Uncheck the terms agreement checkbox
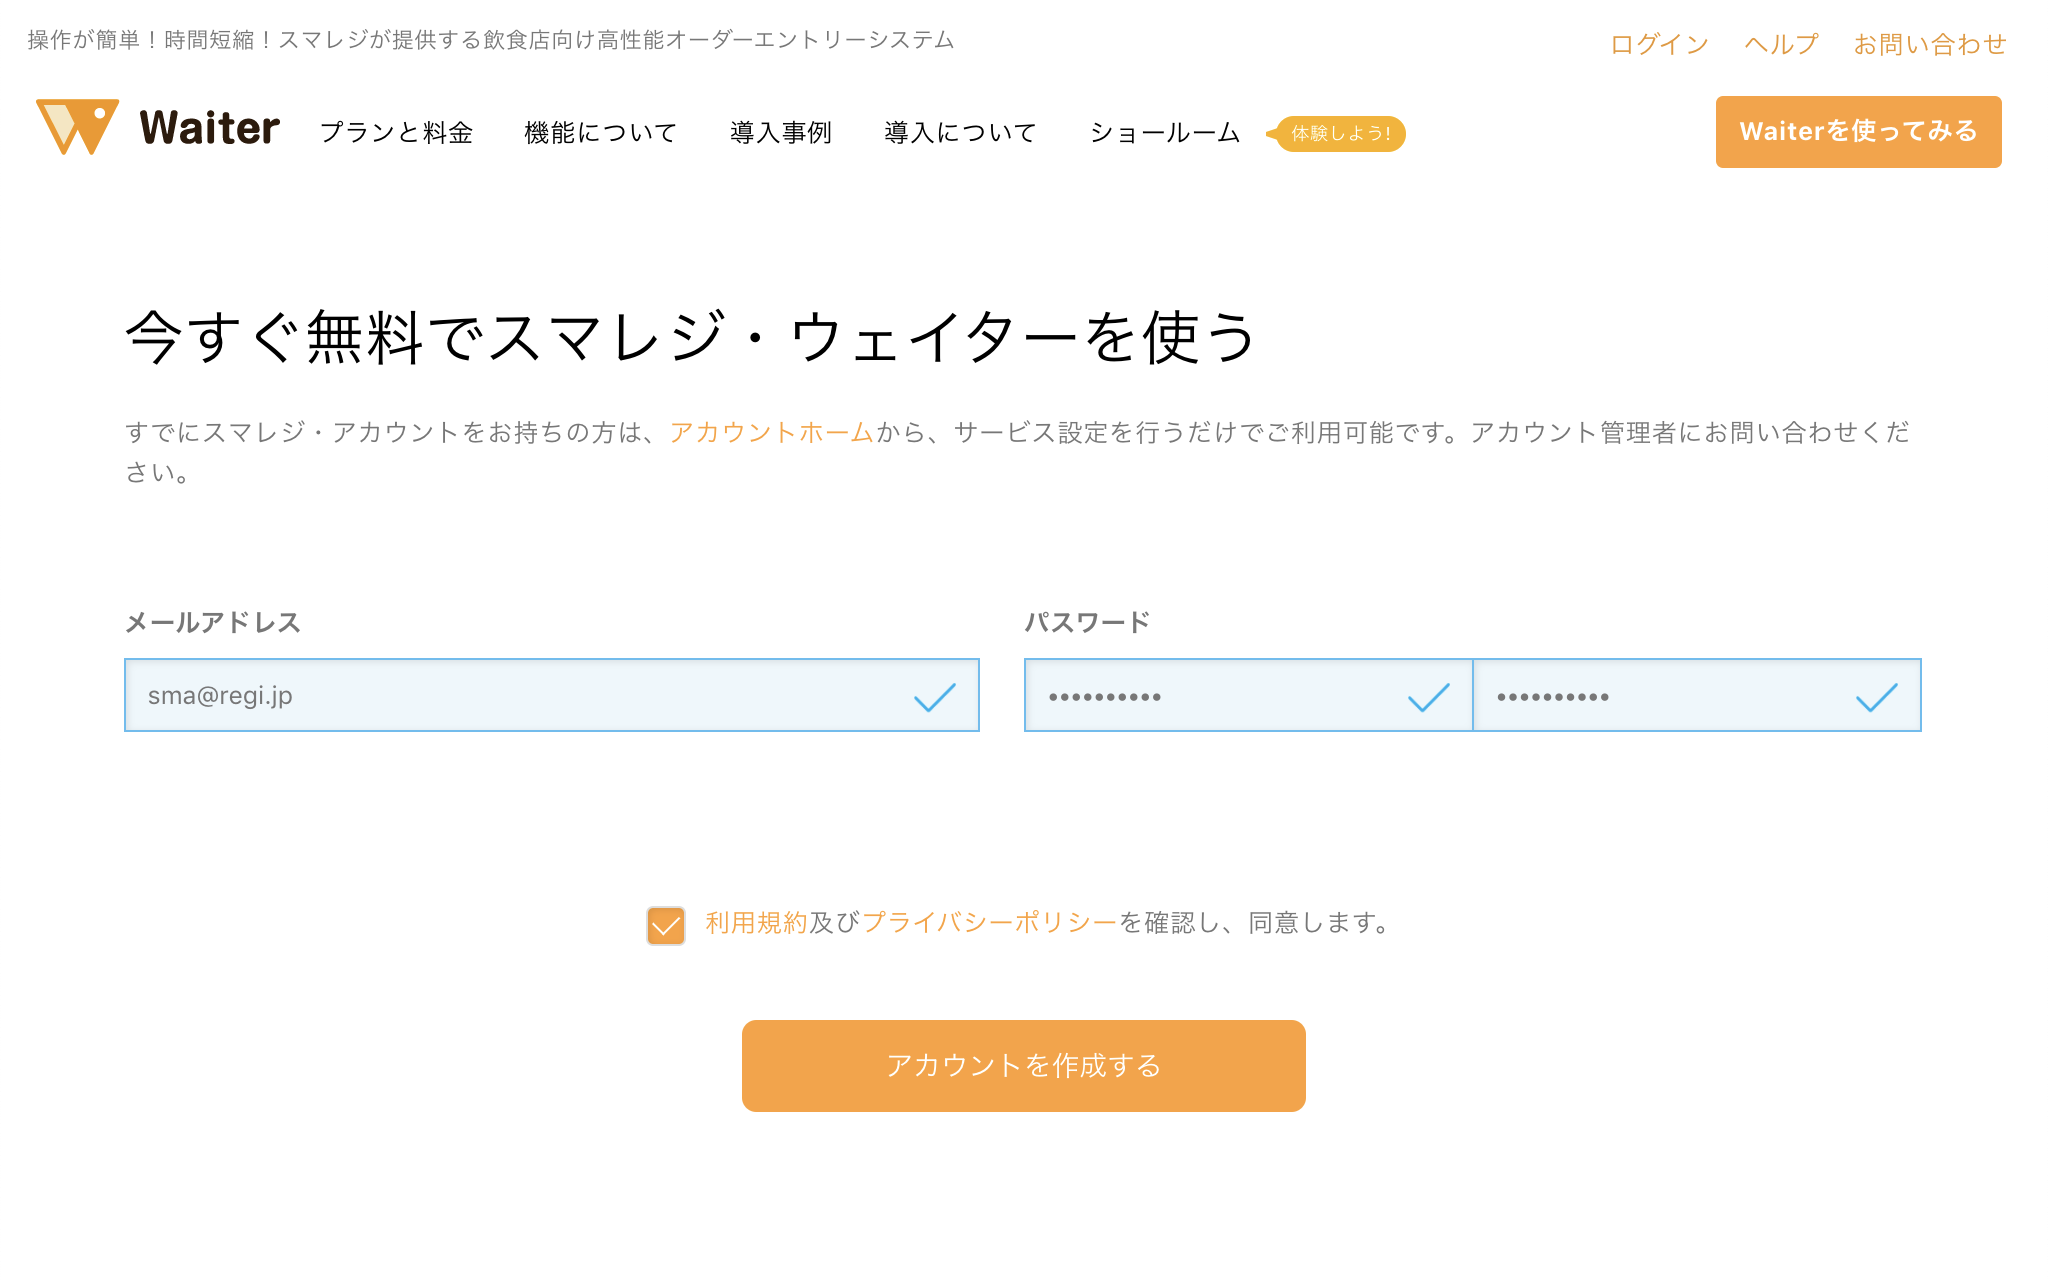The height and width of the screenshot is (1280, 2048). [x=666, y=925]
